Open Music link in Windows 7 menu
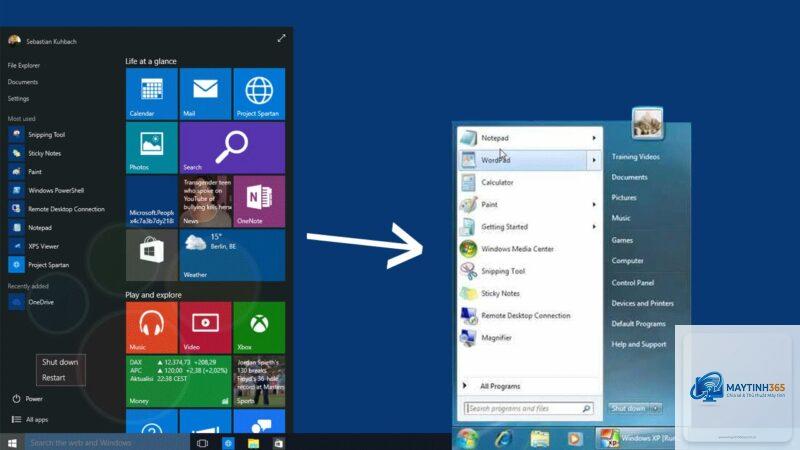This screenshot has height=450, width=800. click(621, 218)
